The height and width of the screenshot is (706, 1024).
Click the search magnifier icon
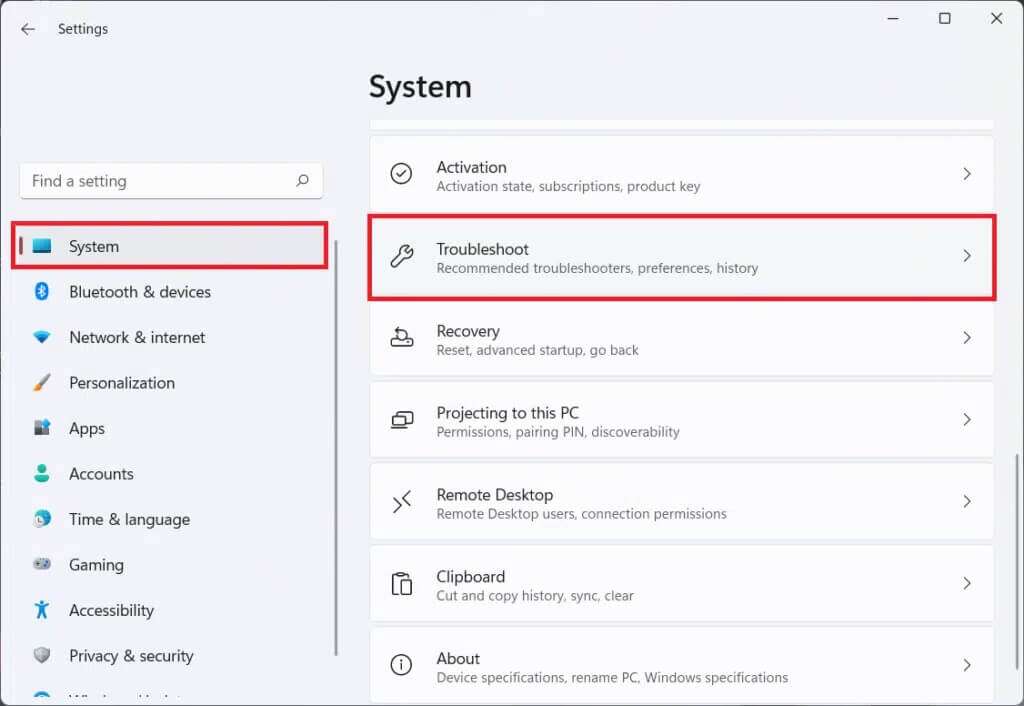tap(302, 181)
